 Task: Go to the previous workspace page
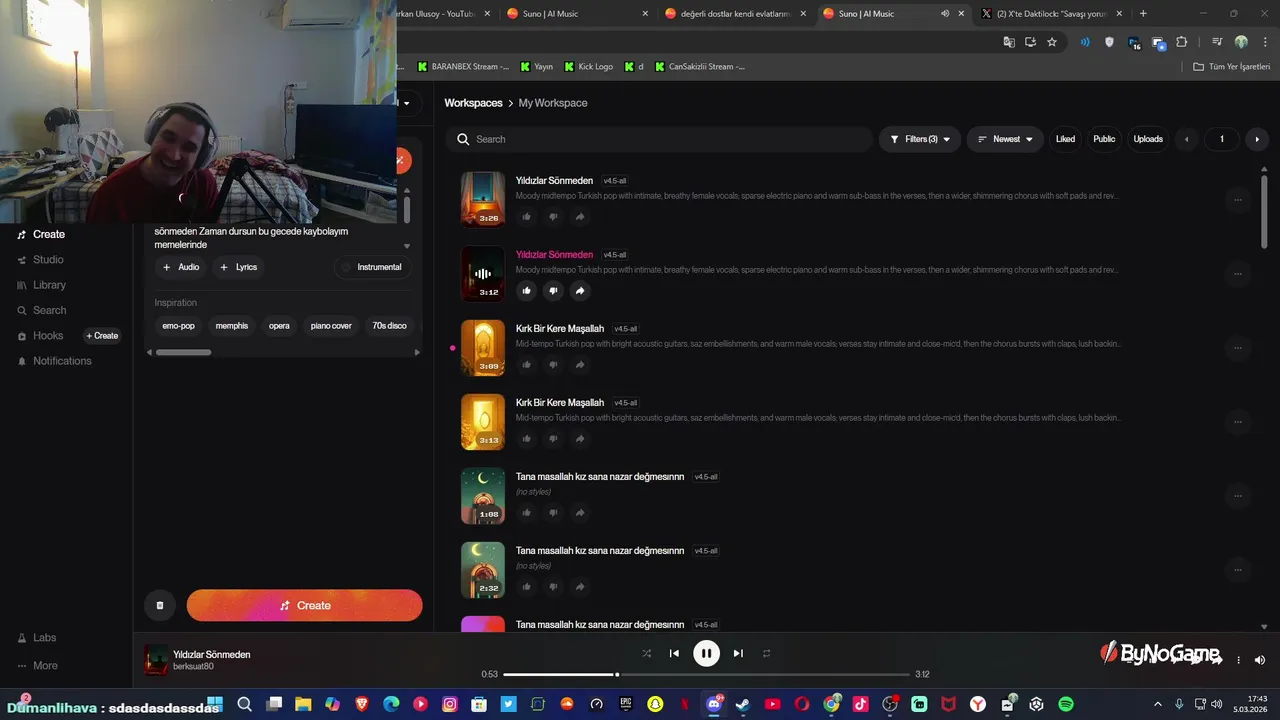(x=1187, y=139)
